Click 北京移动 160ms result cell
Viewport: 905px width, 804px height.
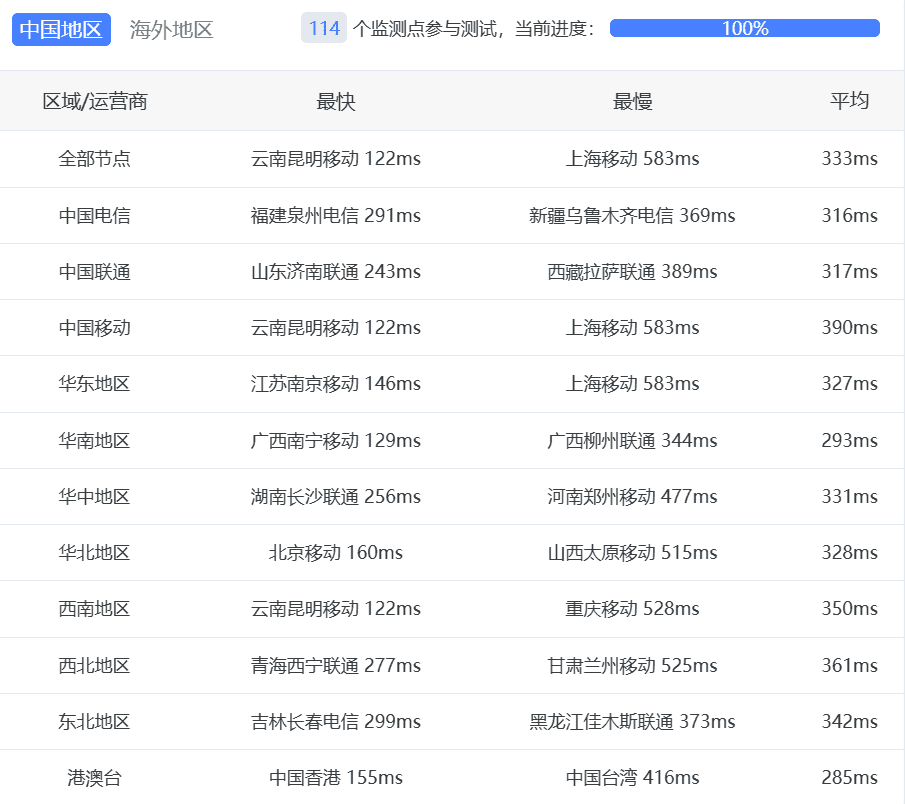333,552
